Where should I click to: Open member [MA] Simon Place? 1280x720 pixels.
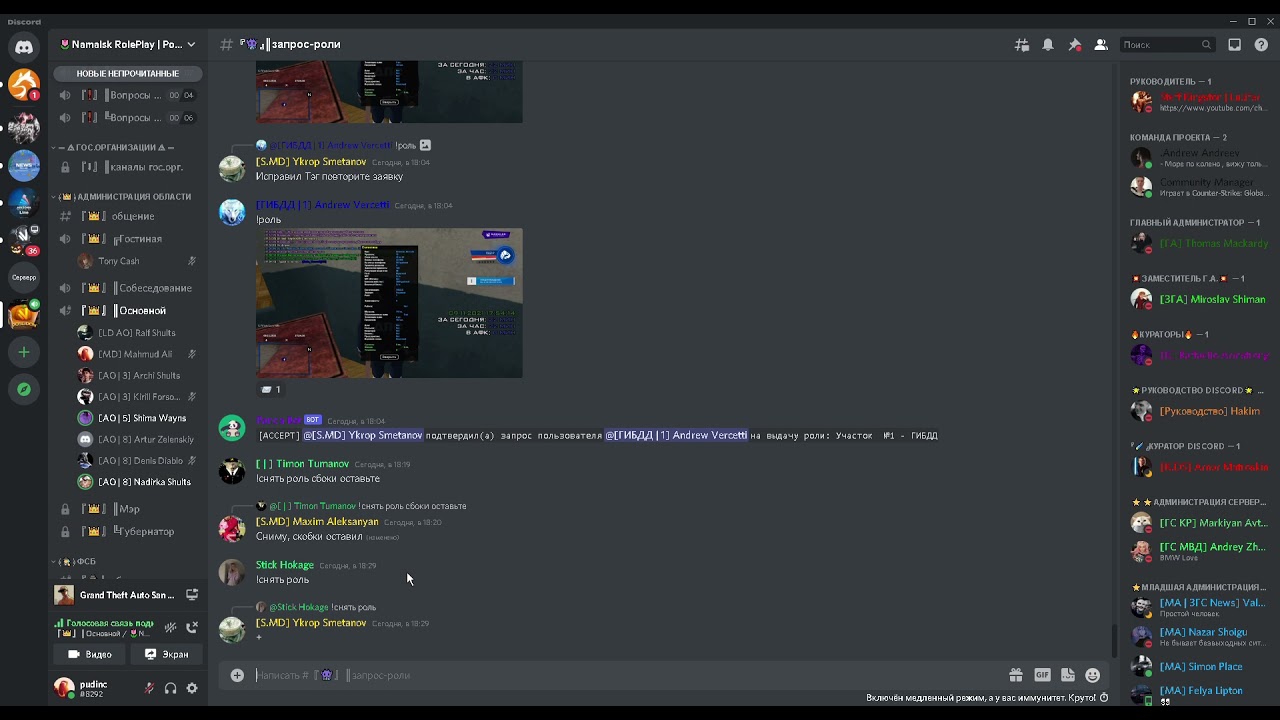tap(1199, 667)
